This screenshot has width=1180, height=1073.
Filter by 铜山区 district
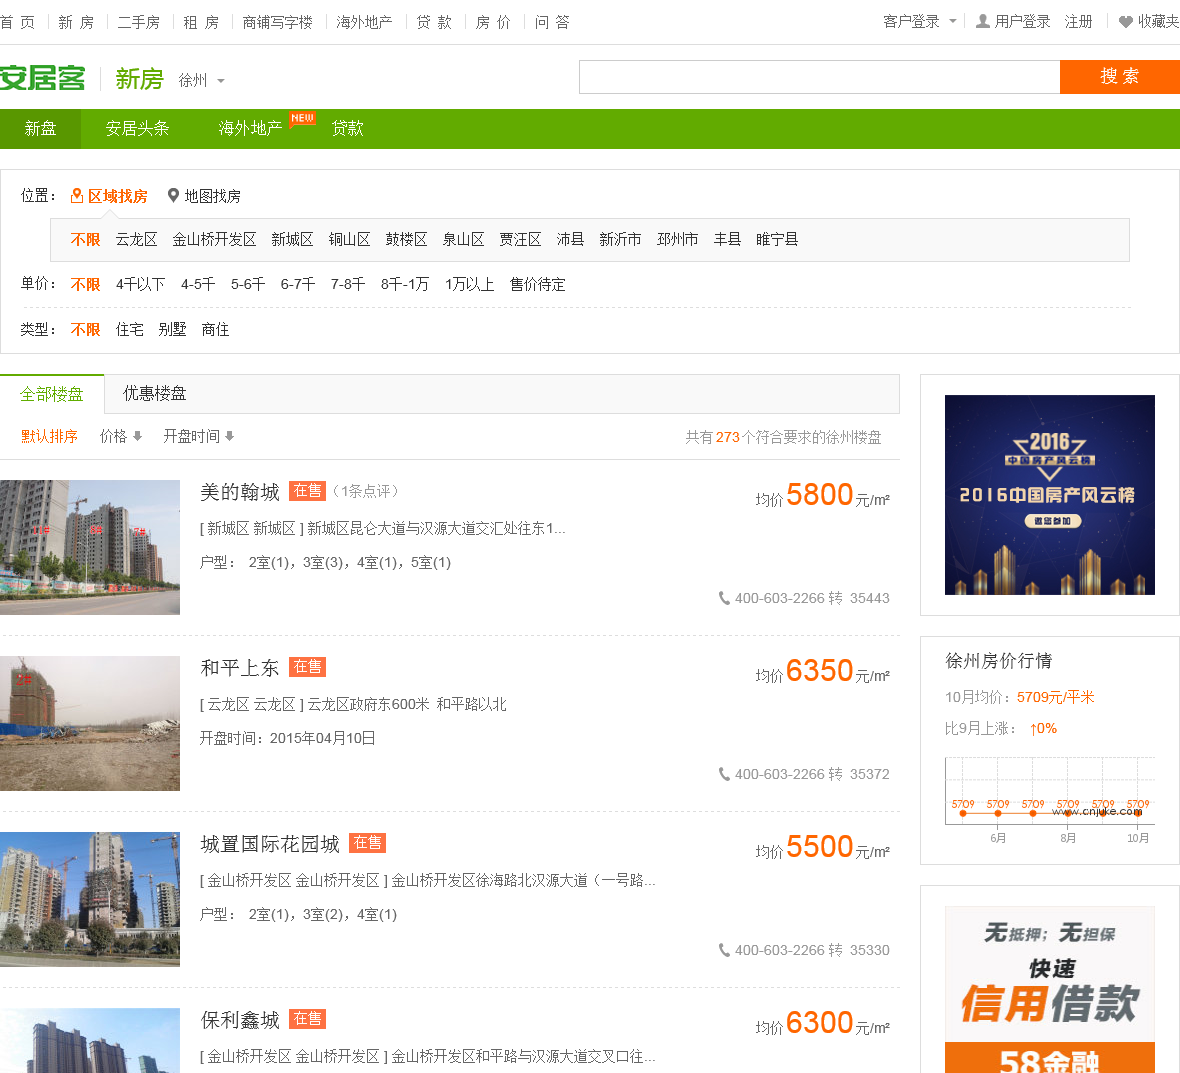(x=349, y=239)
